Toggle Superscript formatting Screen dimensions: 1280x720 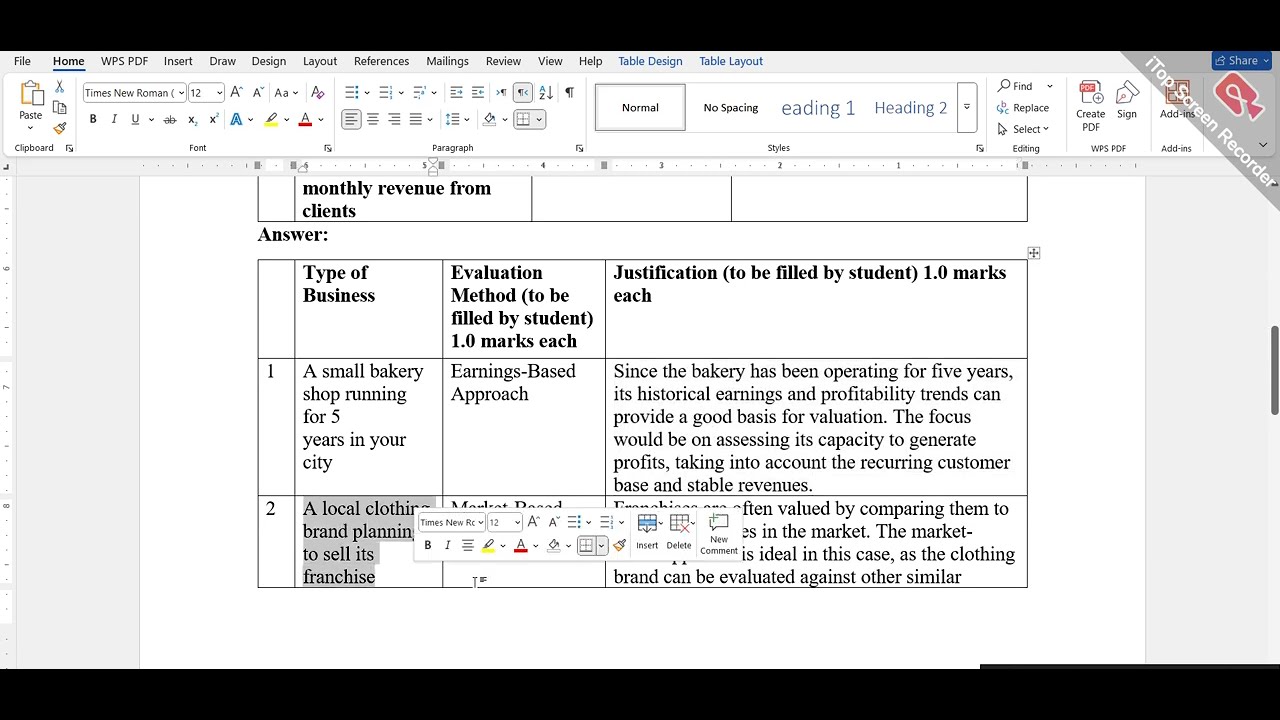coord(213,120)
